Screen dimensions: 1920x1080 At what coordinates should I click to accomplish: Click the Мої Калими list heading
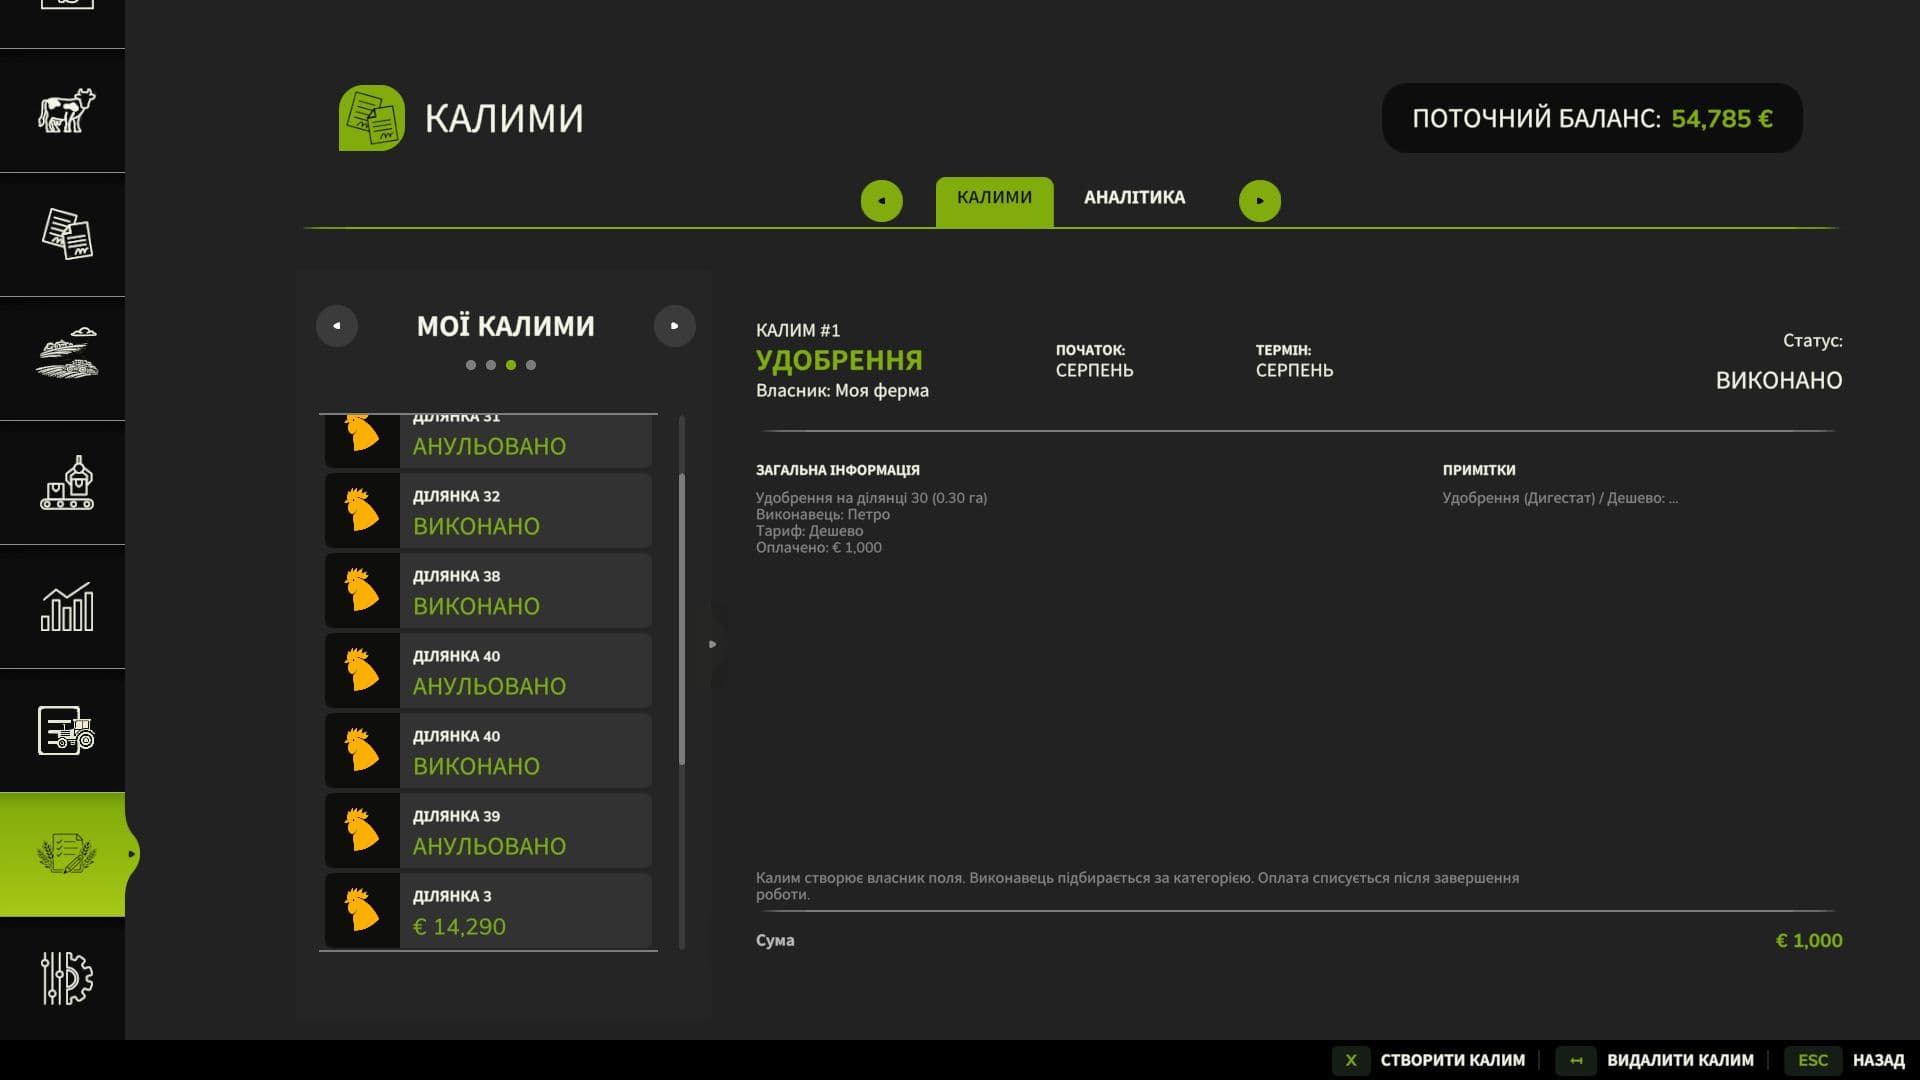(506, 326)
